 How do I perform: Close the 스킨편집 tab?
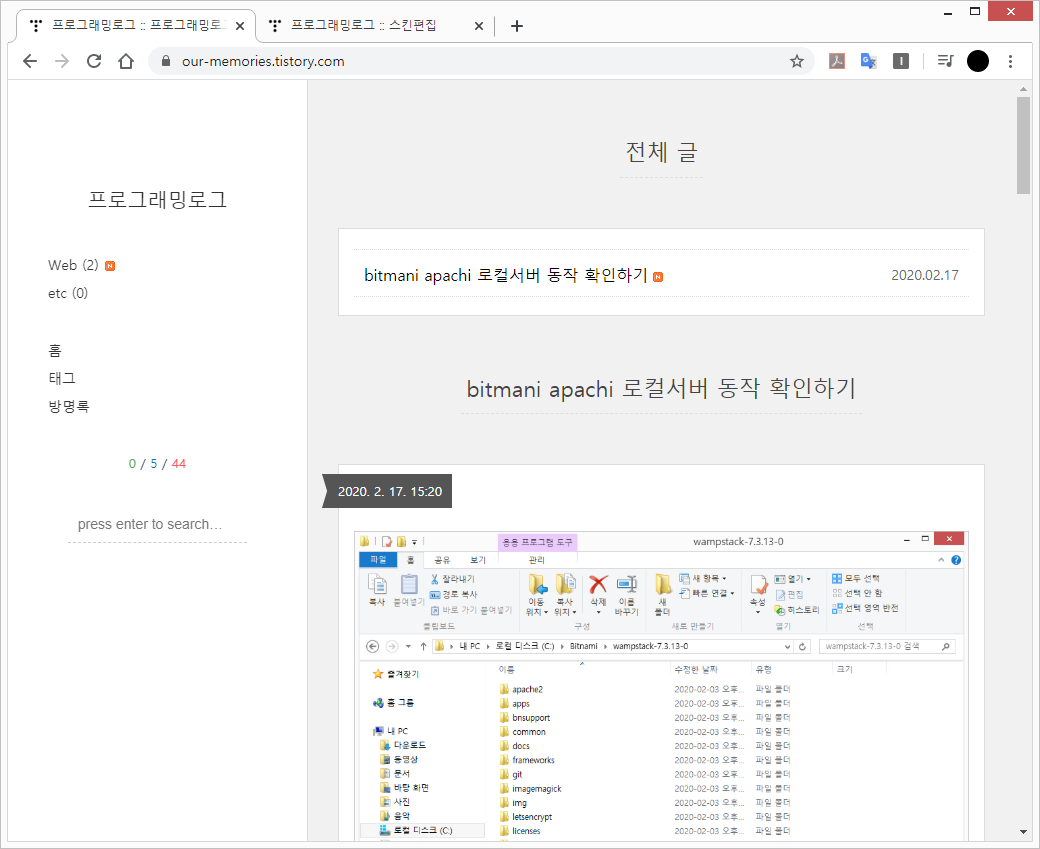(x=479, y=26)
